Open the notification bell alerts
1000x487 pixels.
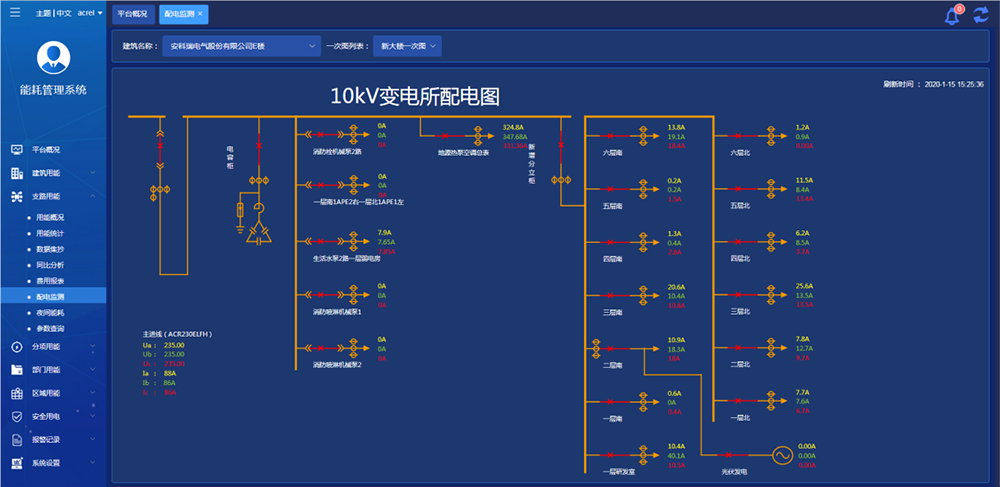952,16
